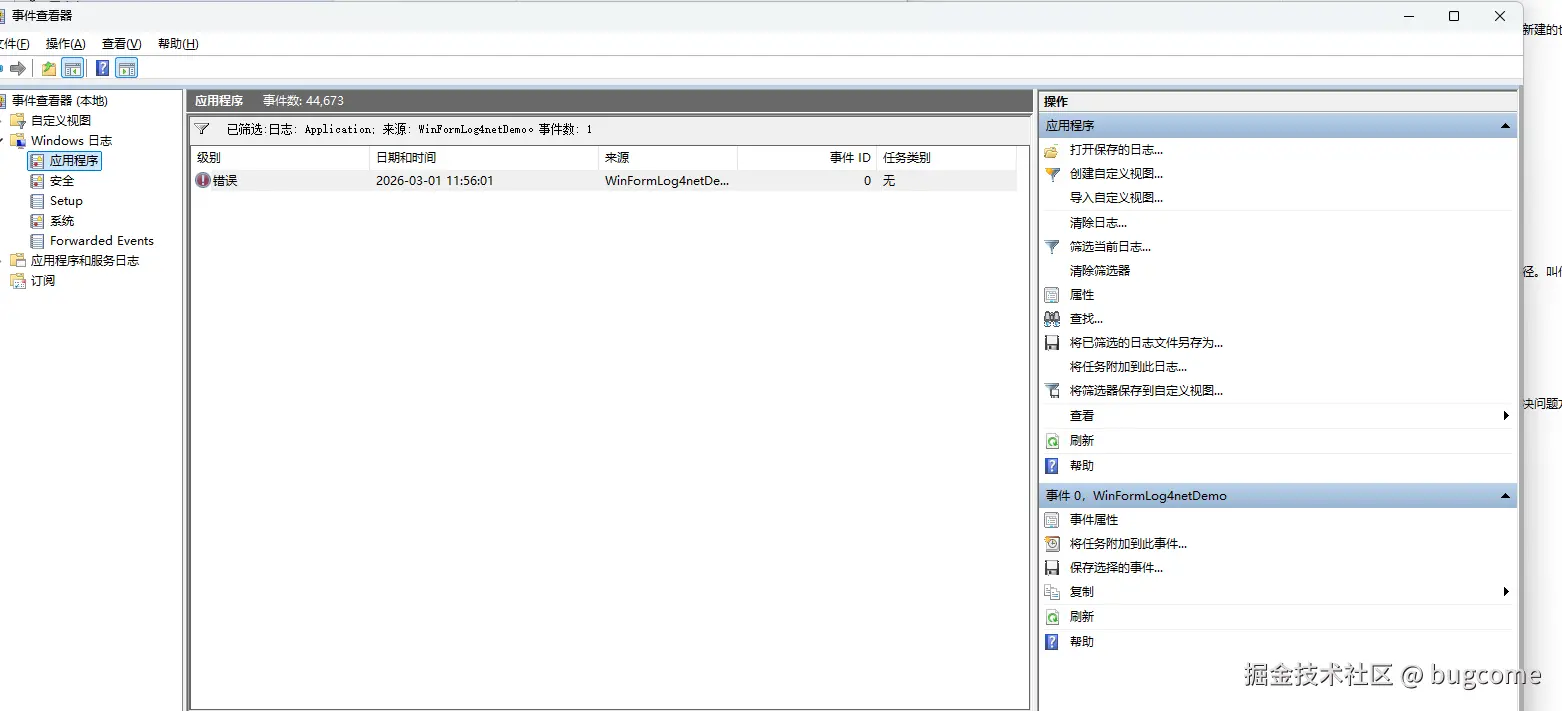Maximize the 事件查看器 window

(x=1454, y=16)
